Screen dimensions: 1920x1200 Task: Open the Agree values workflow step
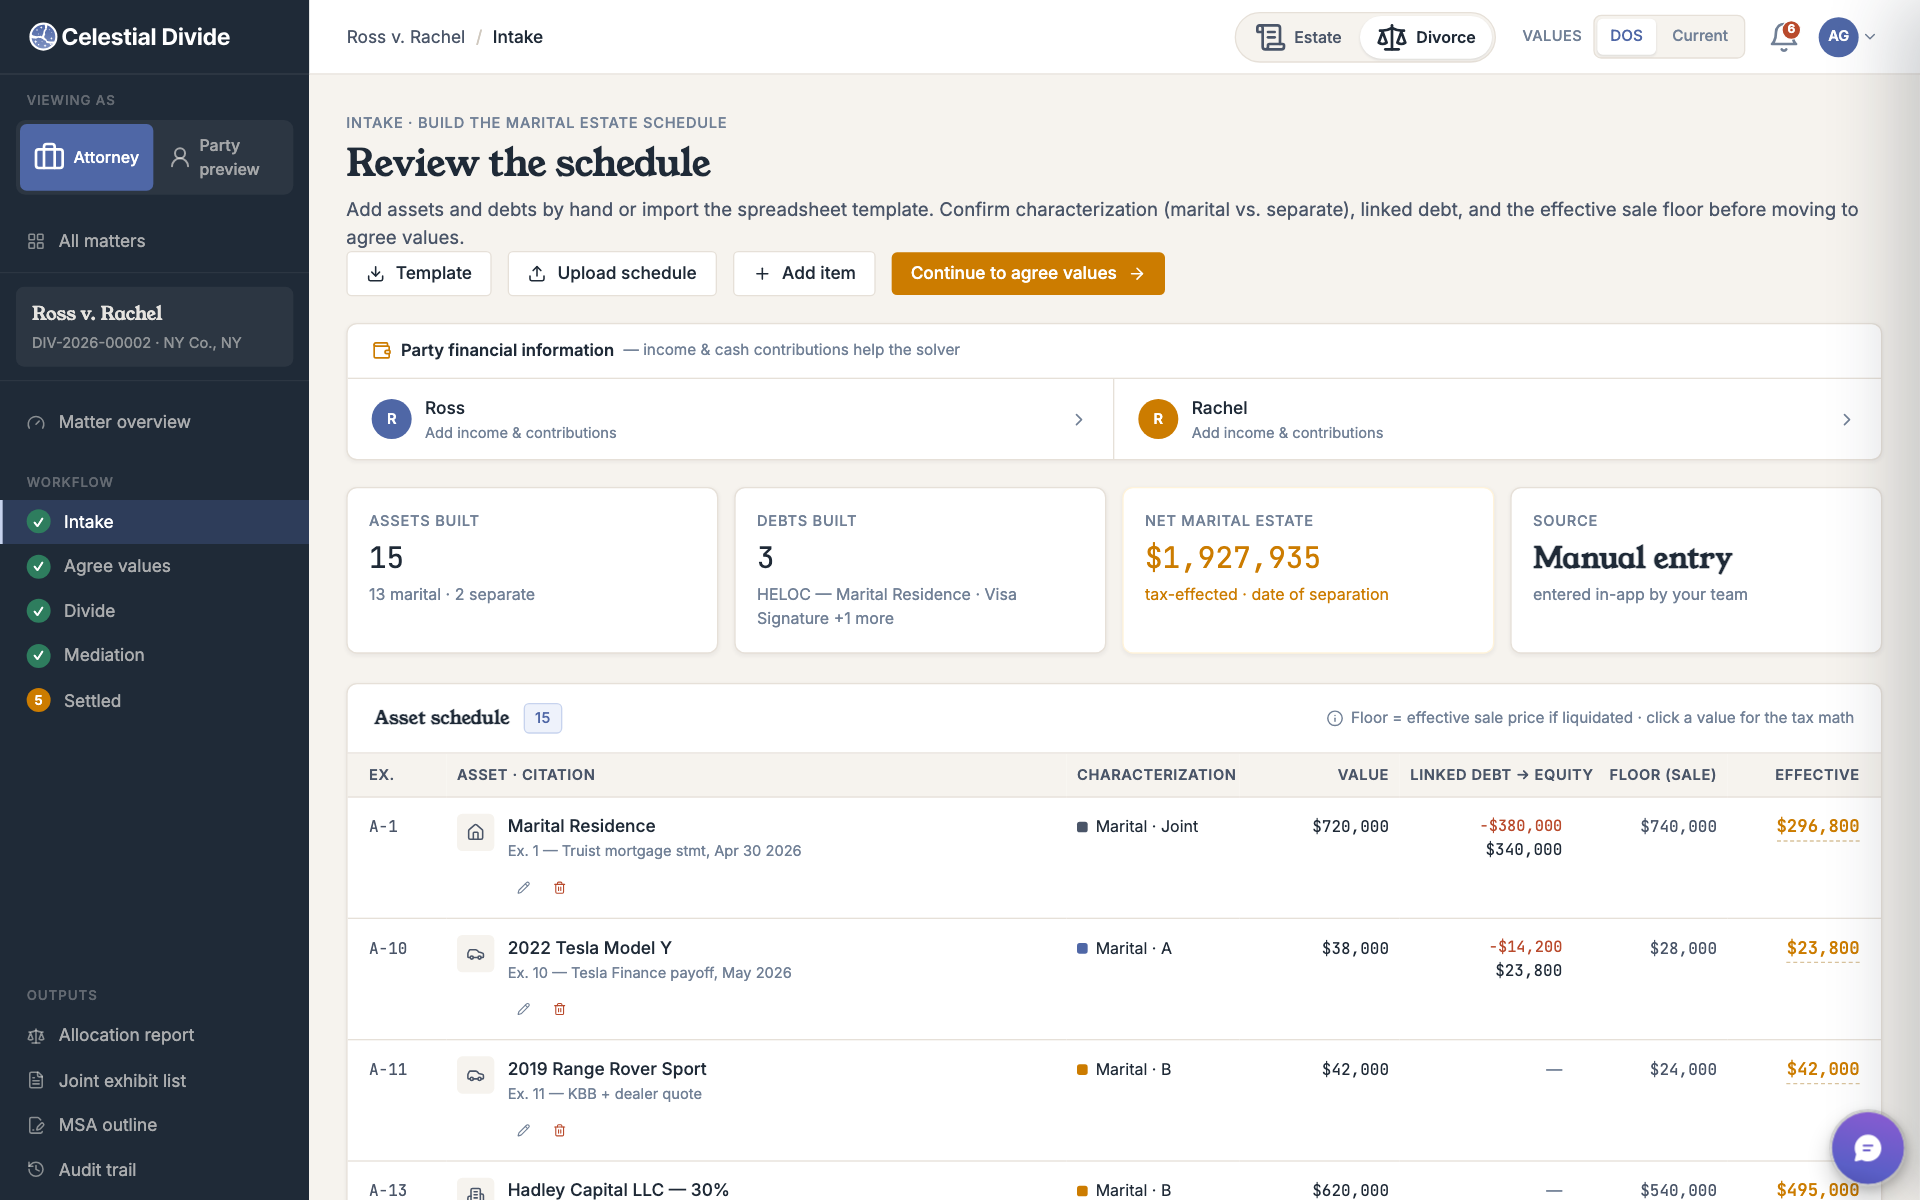coord(154,566)
